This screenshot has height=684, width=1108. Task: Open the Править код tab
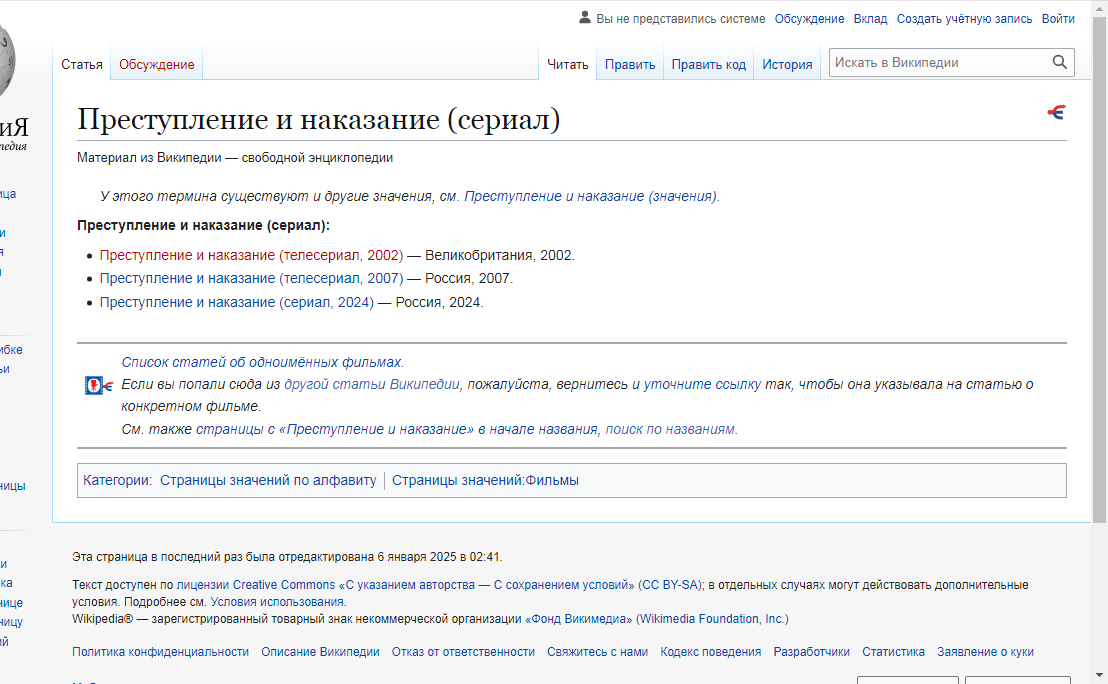[x=708, y=64]
